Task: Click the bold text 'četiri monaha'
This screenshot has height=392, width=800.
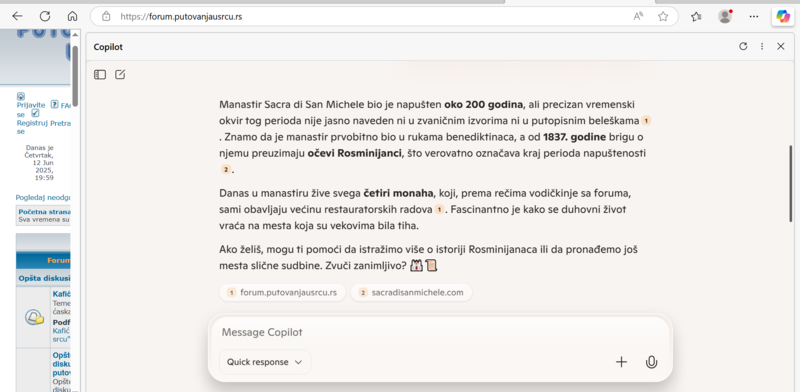Action: pyautogui.click(x=398, y=193)
